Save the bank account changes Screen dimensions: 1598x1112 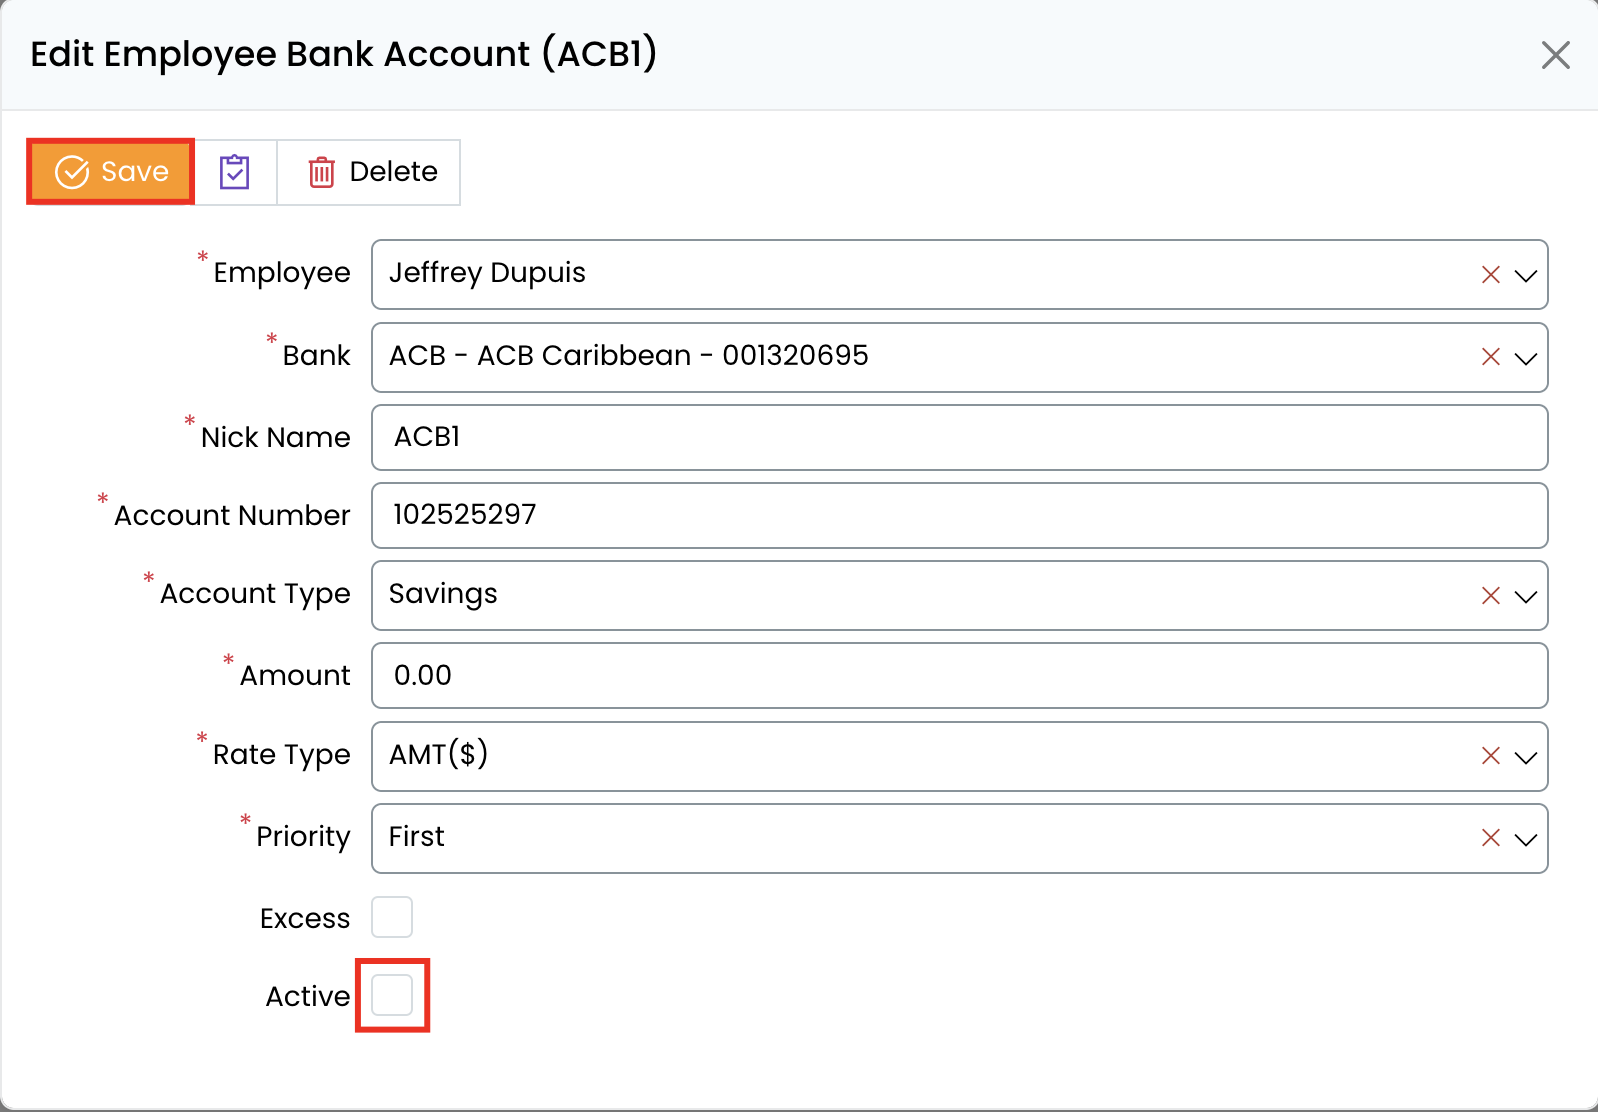coord(111,172)
